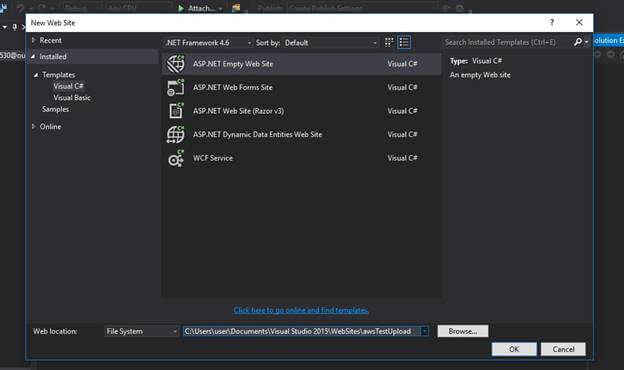
Task: Open the File System web location dropdown
Action: point(141,331)
